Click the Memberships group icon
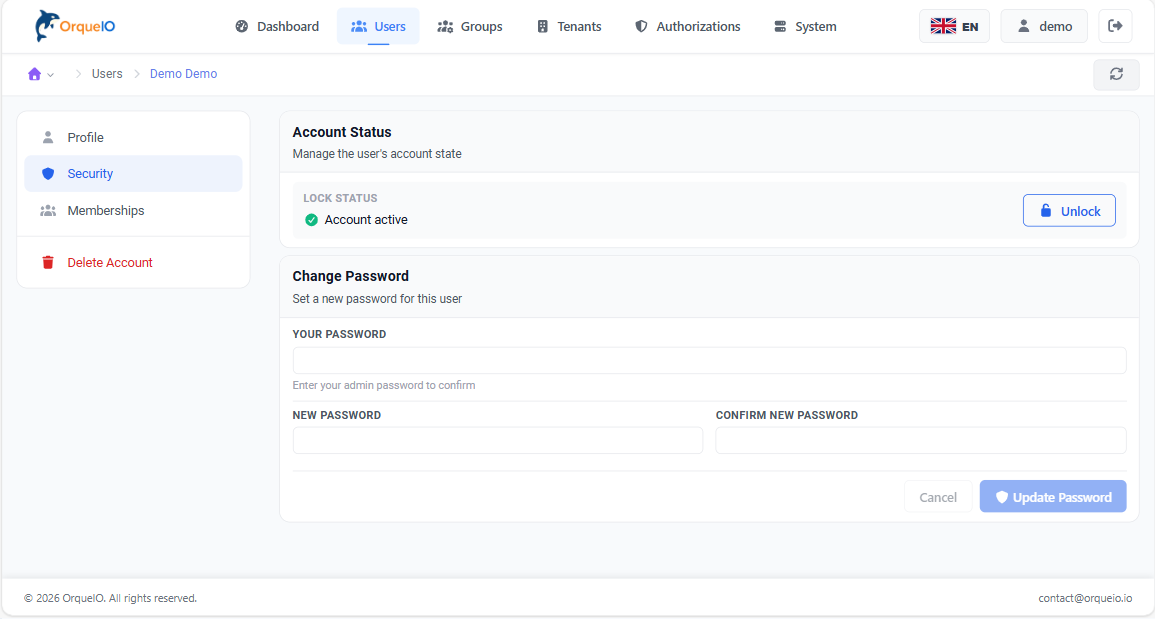The width and height of the screenshot is (1155, 619). tap(48, 210)
